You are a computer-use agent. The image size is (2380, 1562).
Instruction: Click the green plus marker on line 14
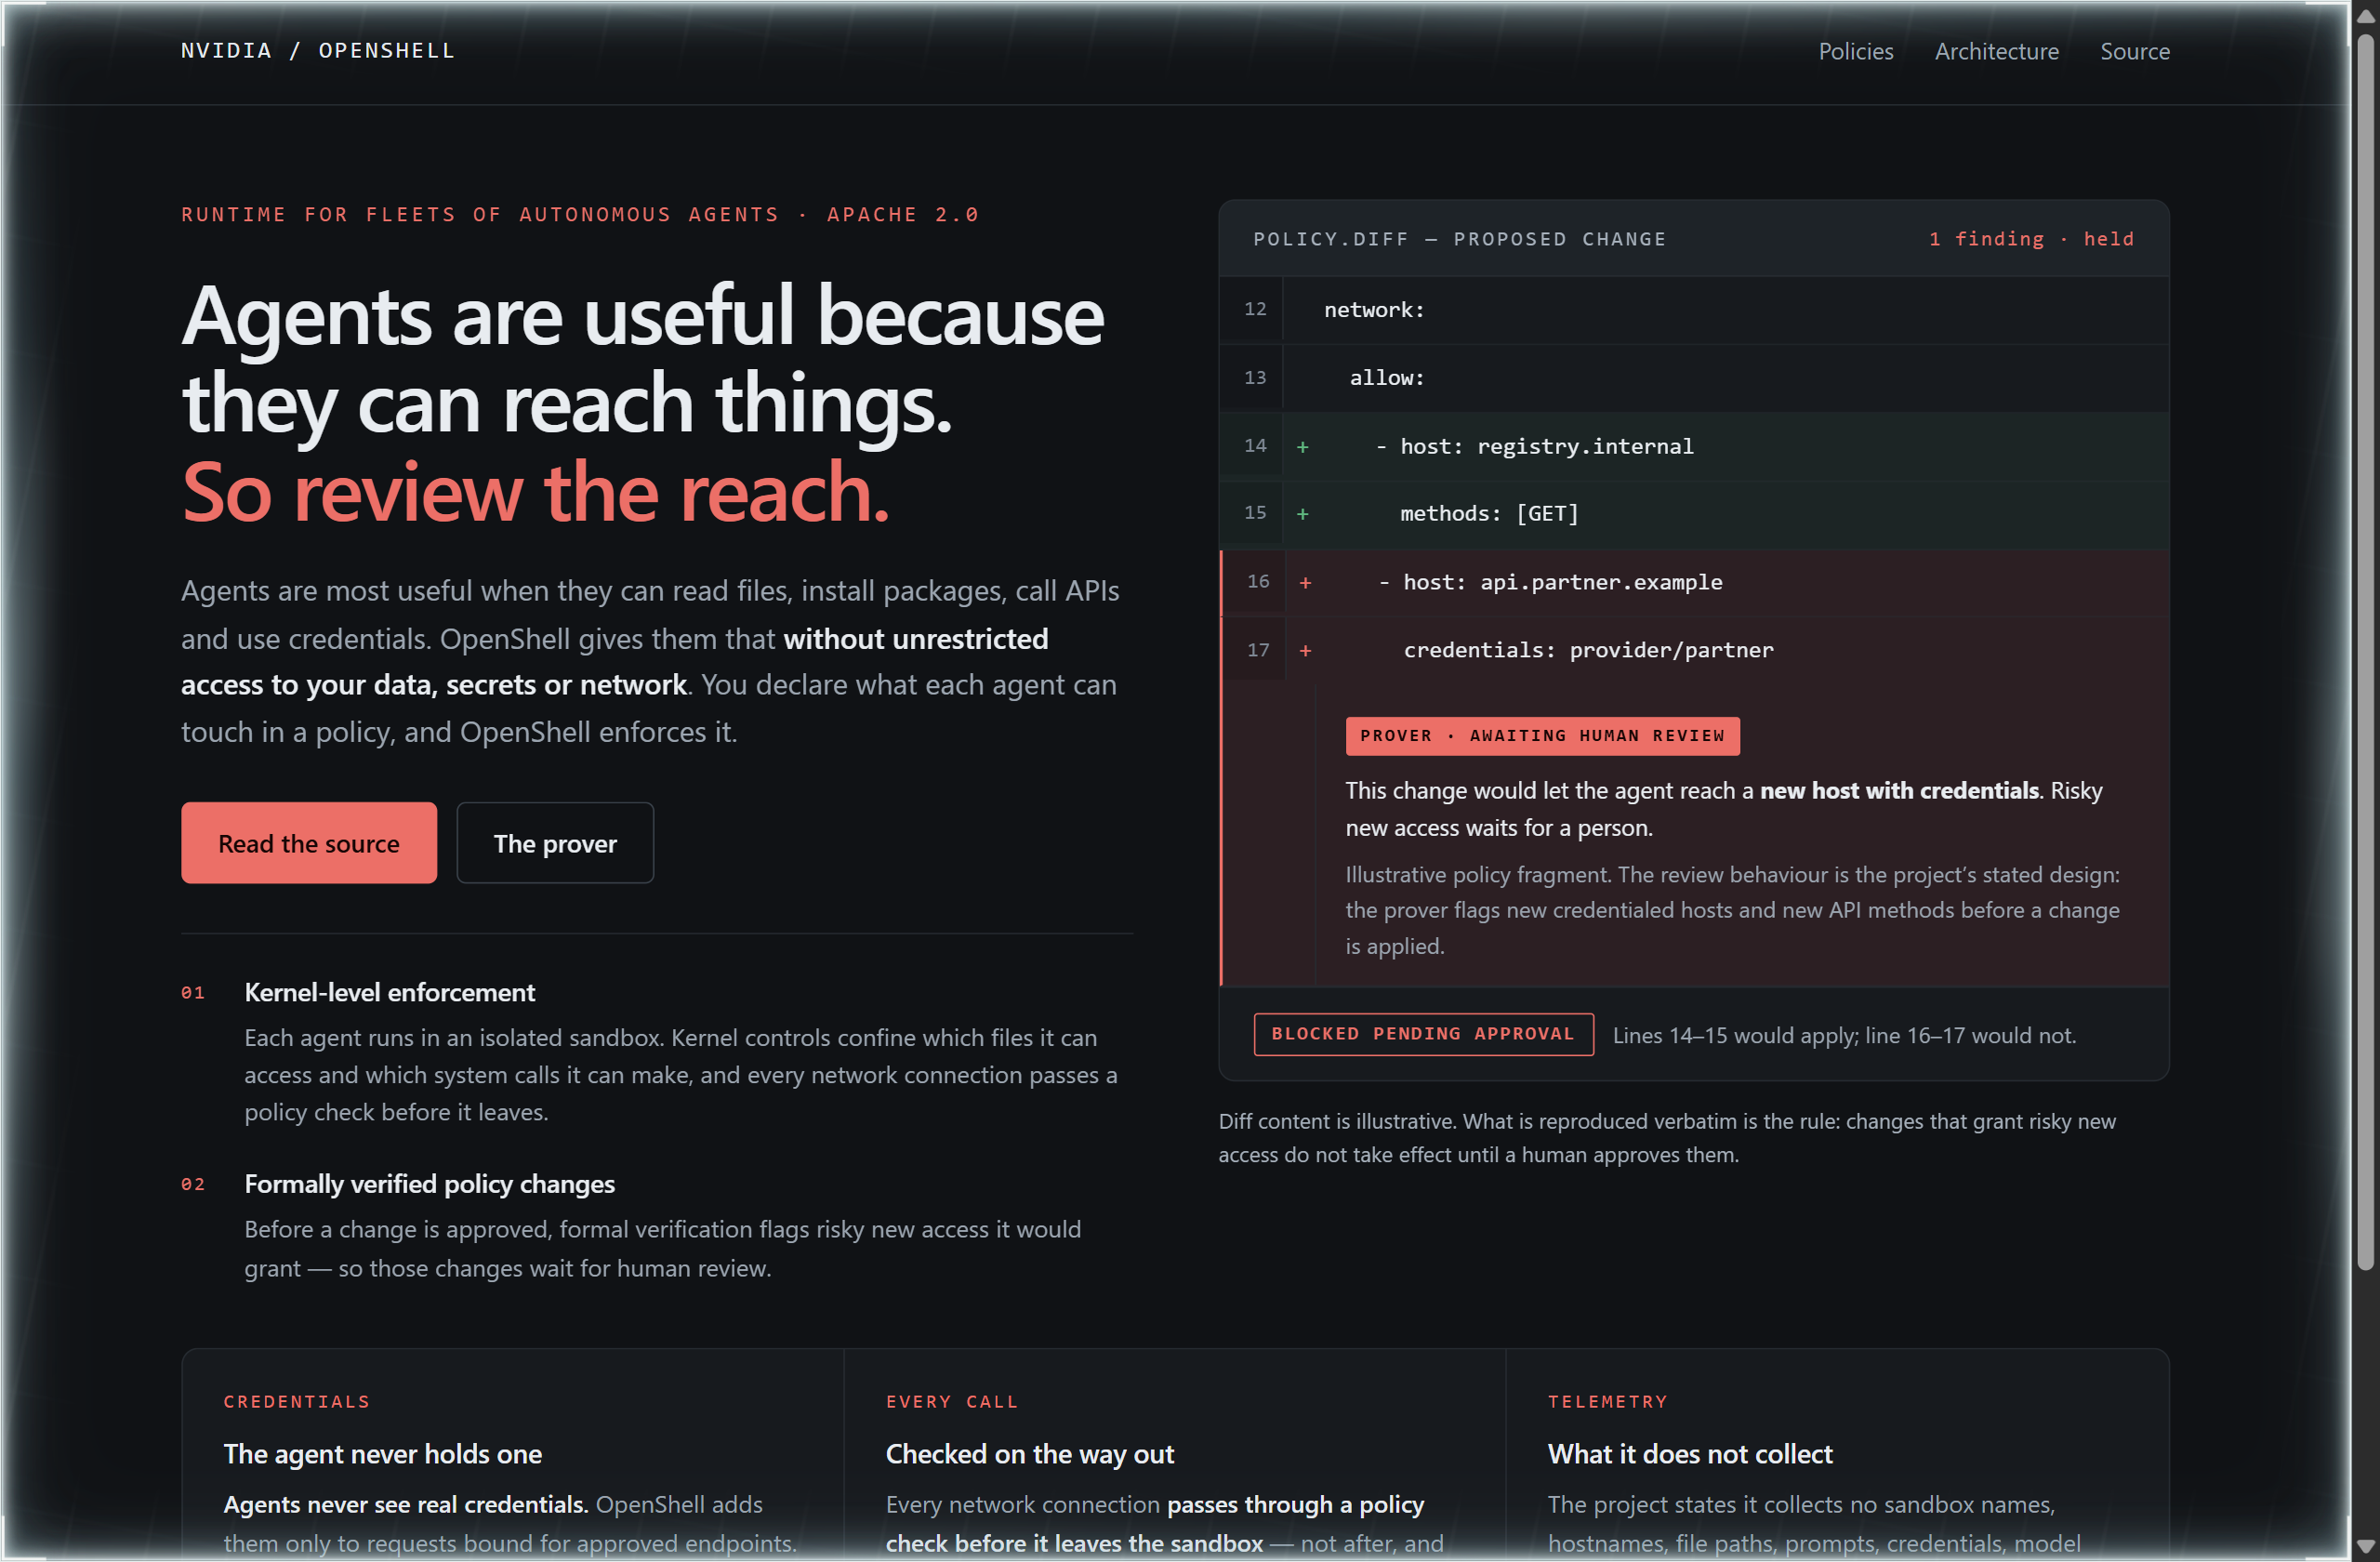(x=1302, y=447)
